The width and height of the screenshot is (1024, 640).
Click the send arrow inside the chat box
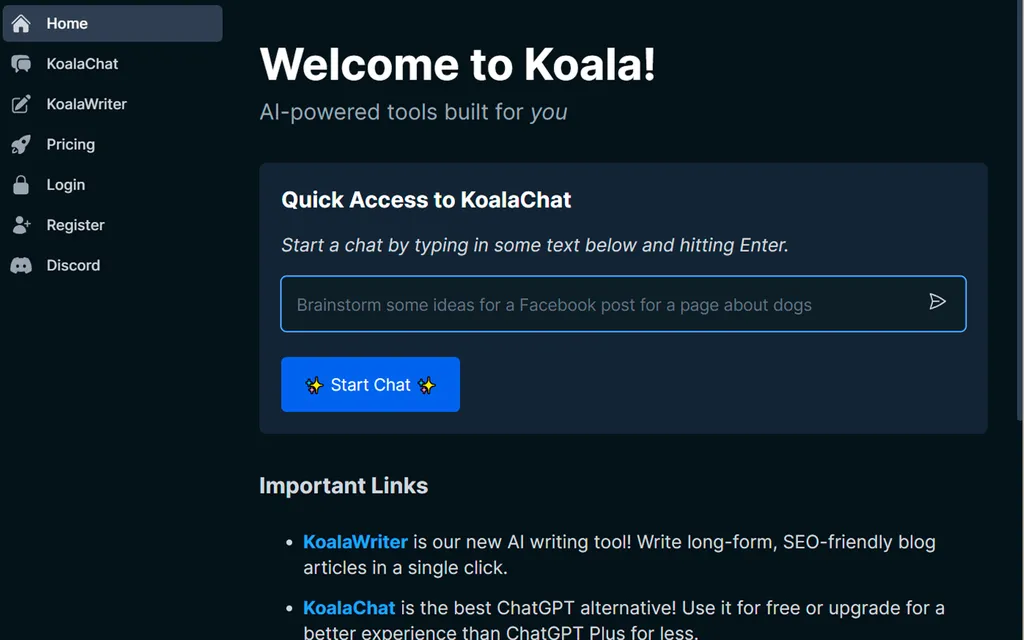pos(937,302)
